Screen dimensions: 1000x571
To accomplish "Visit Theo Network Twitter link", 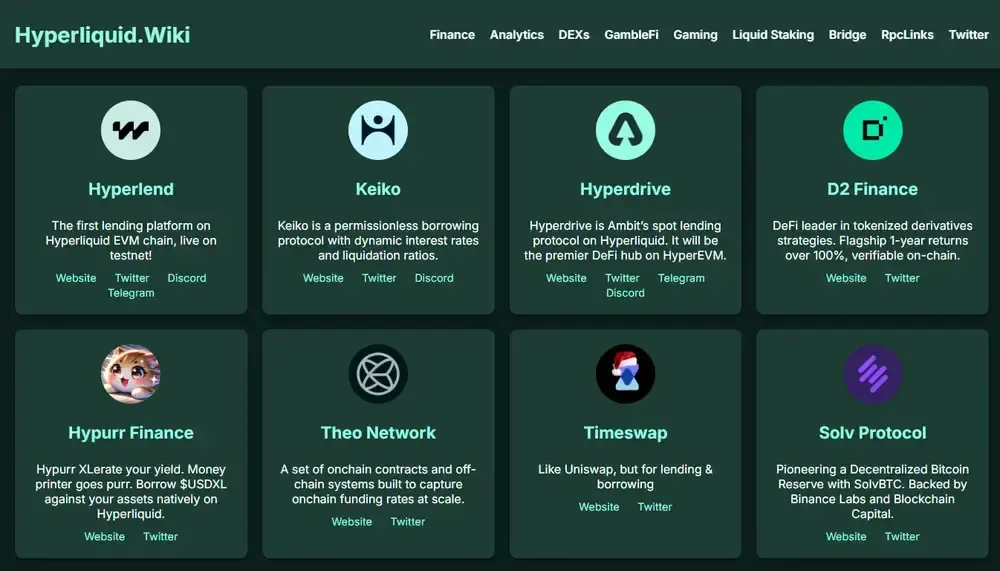I will tap(408, 522).
